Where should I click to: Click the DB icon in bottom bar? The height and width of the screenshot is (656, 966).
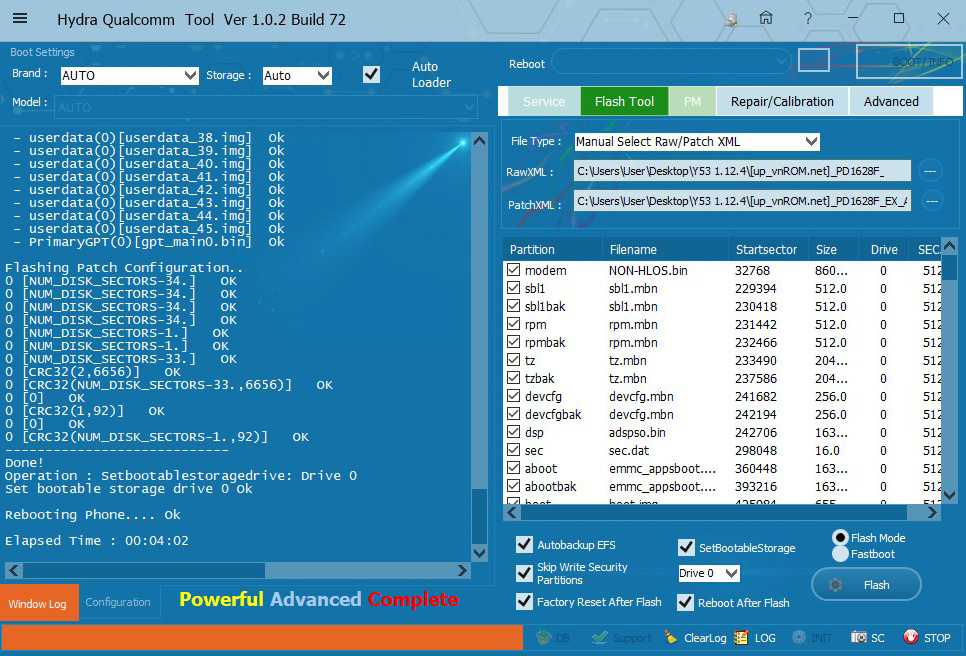(543, 638)
